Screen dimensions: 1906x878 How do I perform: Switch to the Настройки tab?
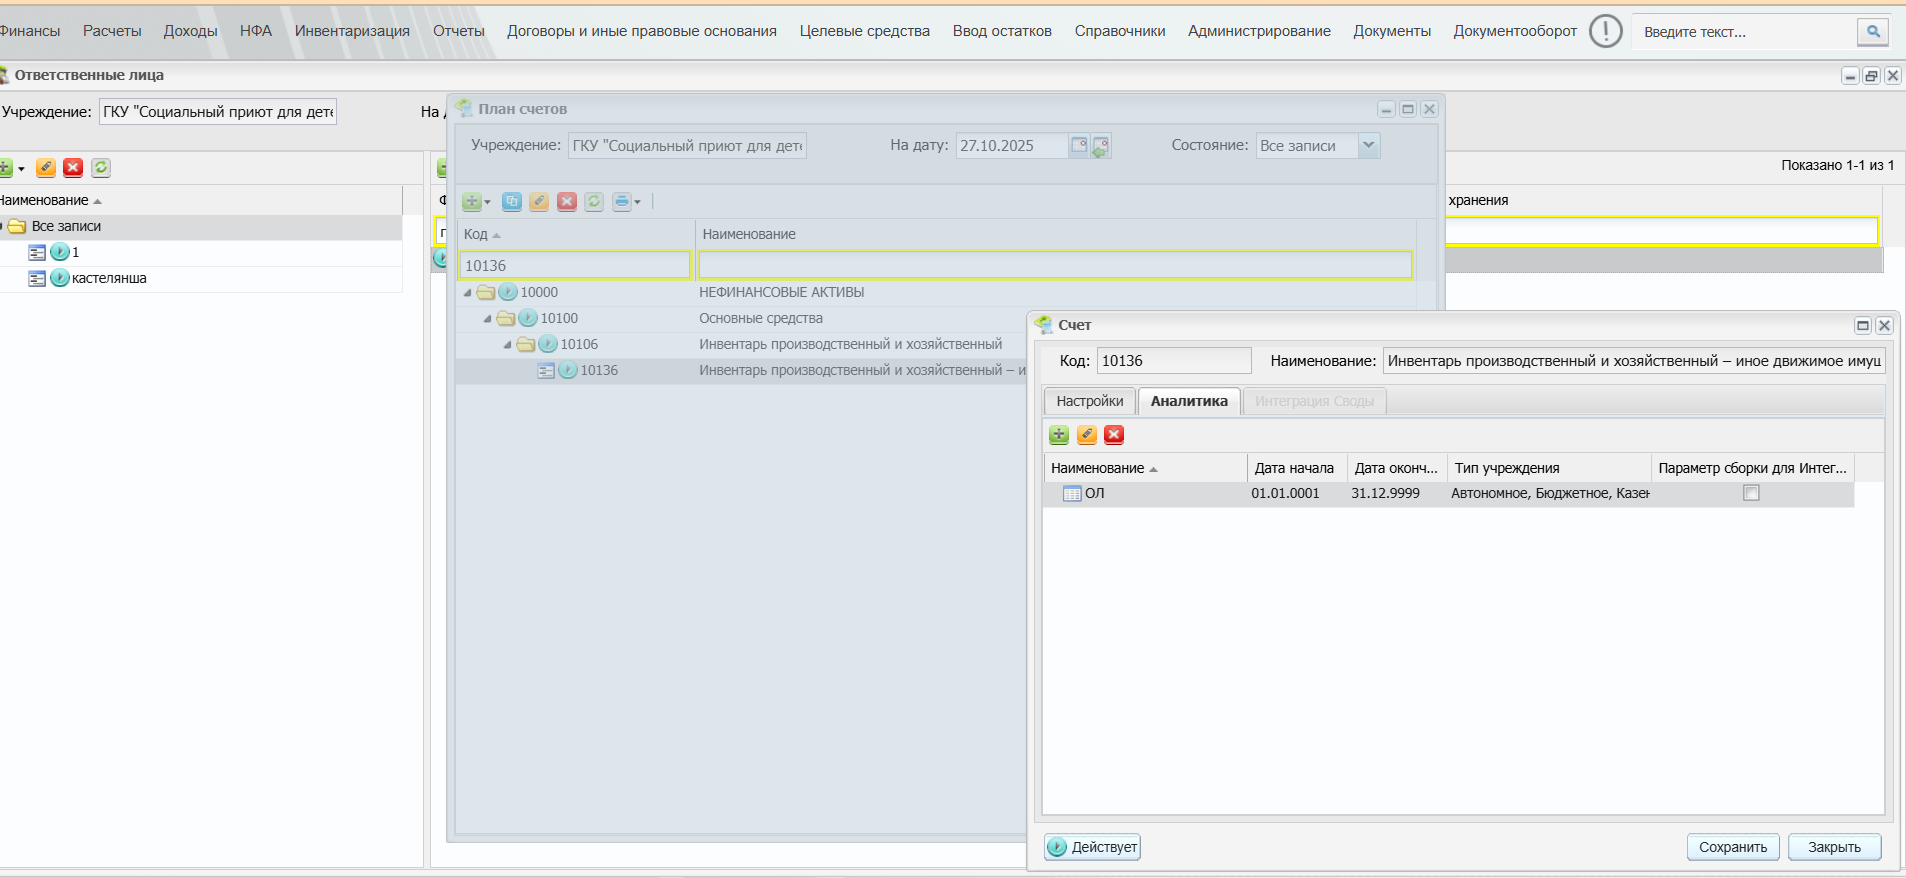(1090, 401)
